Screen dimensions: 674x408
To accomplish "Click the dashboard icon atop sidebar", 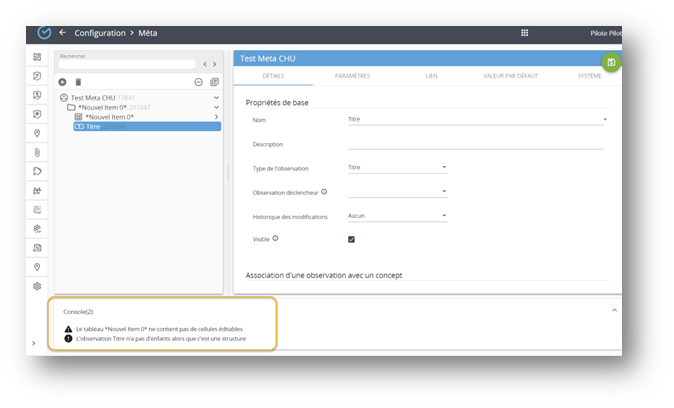I will [37, 58].
